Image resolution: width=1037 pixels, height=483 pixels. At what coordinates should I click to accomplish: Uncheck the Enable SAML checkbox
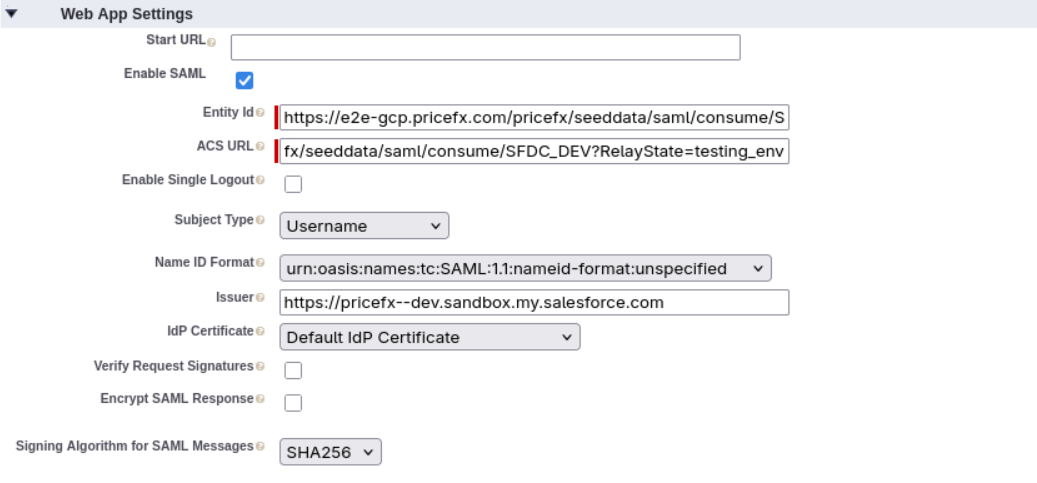click(x=243, y=80)
